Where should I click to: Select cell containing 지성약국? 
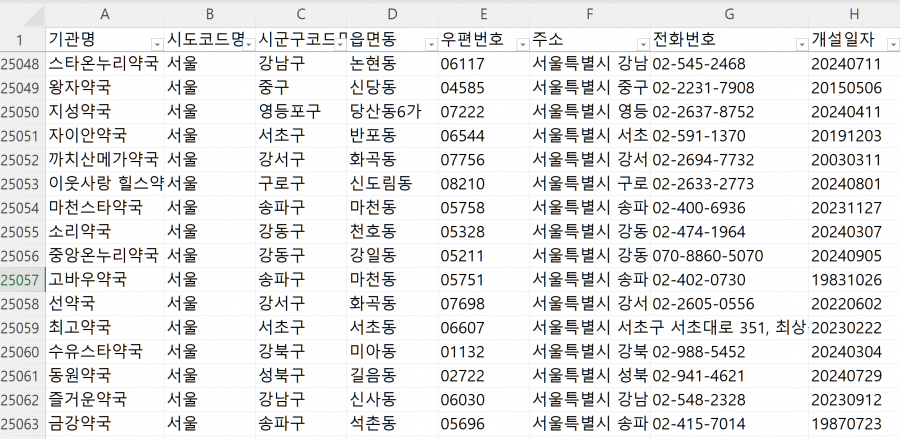coord(104,111)
